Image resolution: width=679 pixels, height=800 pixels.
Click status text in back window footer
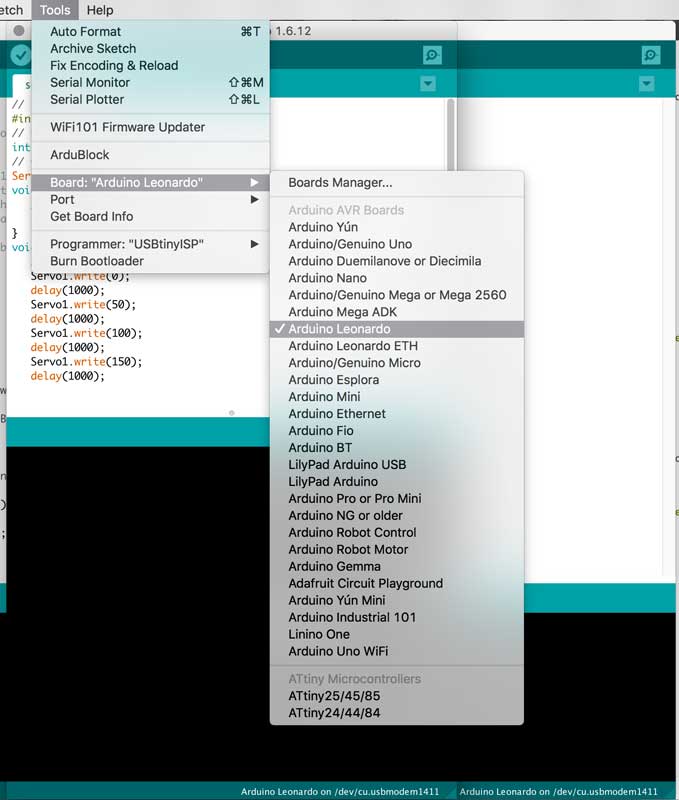tap(559, 791)
